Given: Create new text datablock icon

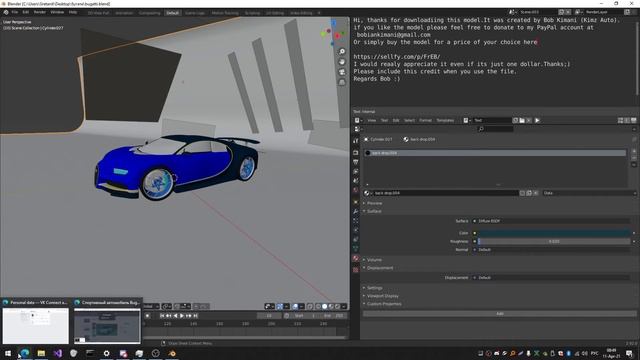Looking at the screenshot, I should 516,120.
